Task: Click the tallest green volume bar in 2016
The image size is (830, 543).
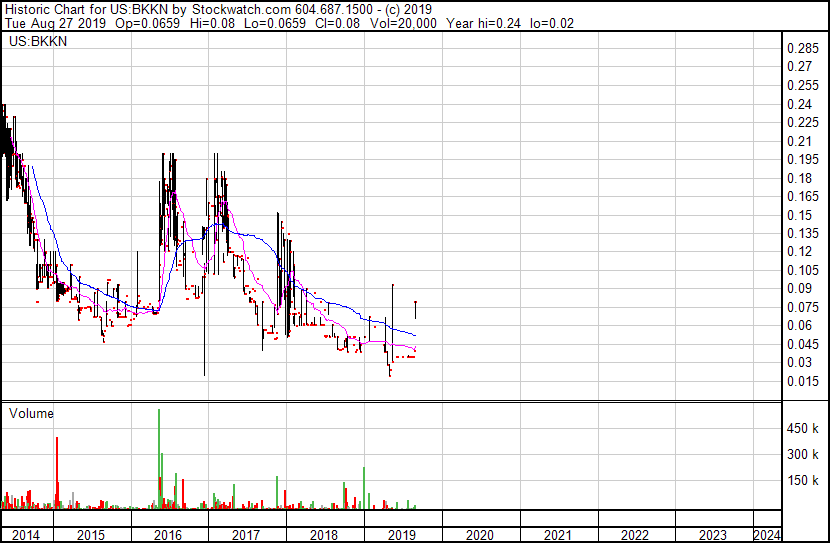Action: [159, 459]
